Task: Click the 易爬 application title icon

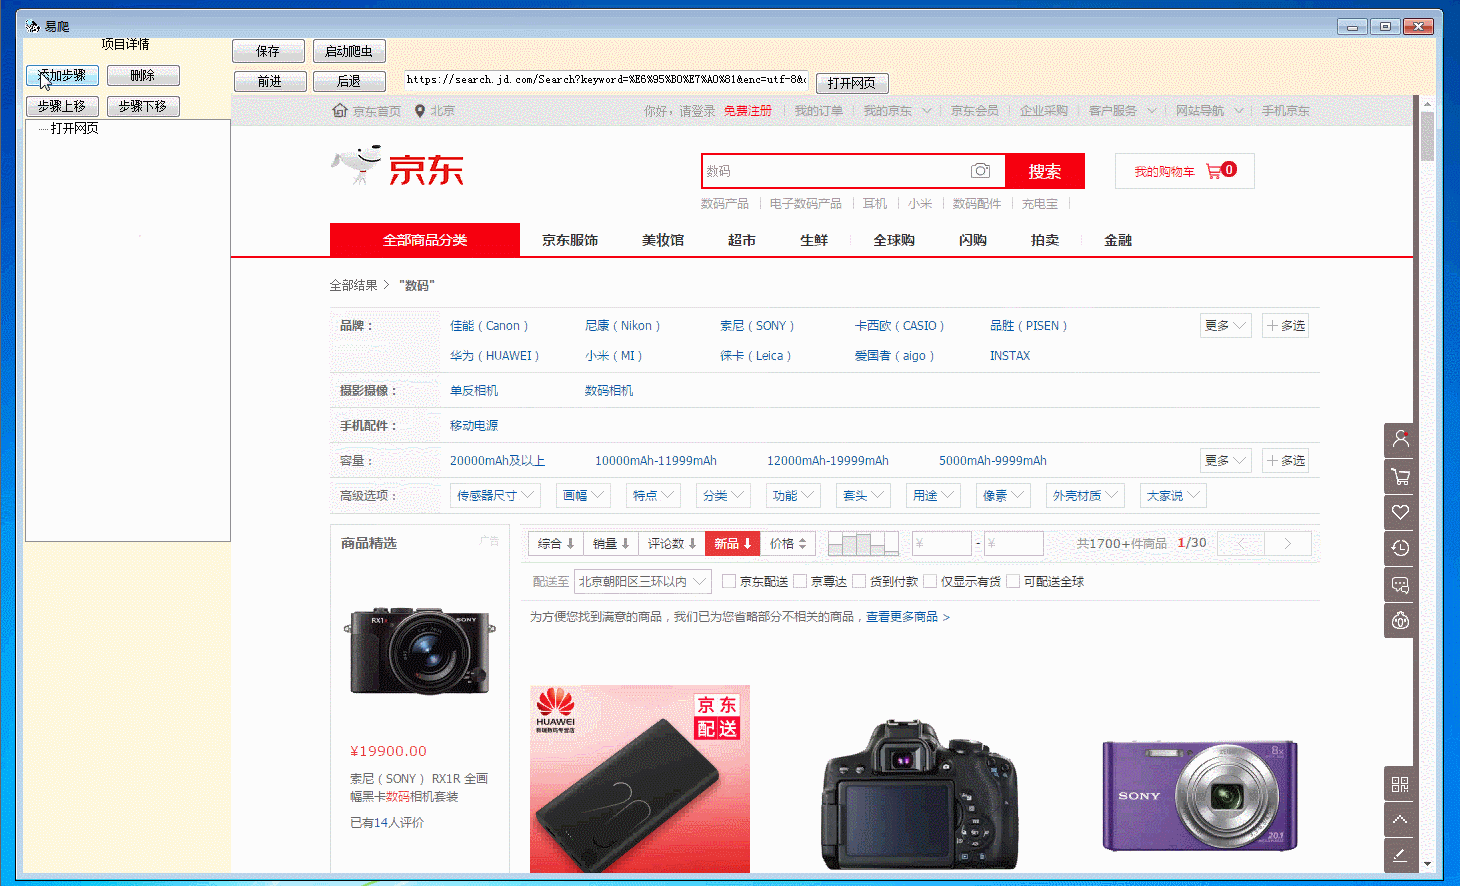Action: [x=33, y=26]
